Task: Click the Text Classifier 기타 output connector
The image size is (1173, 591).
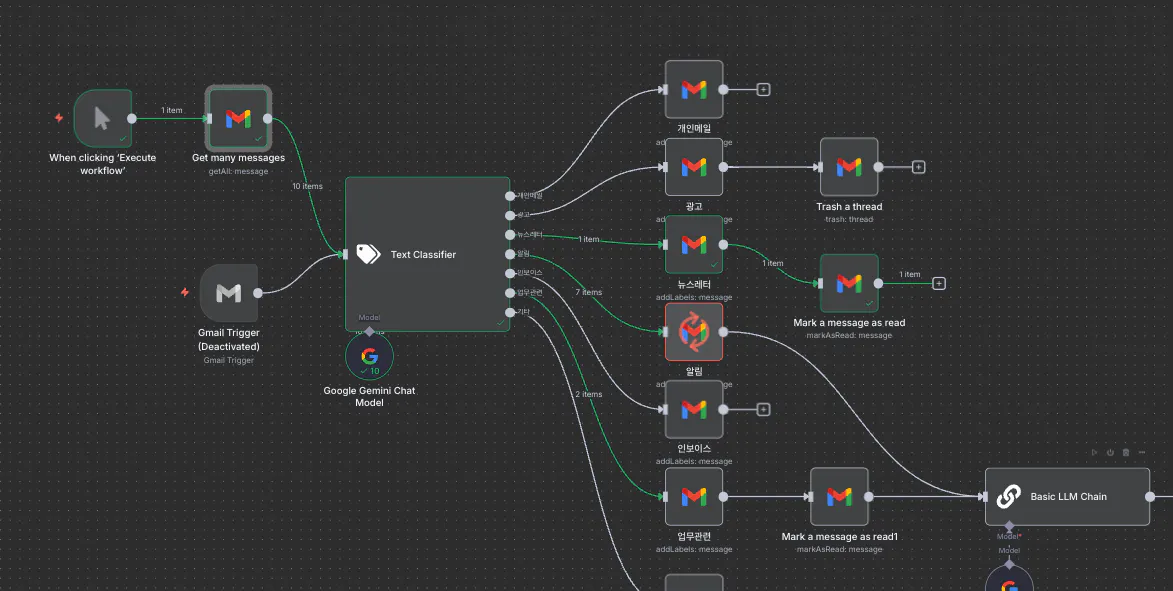Action: pos(510,312)
